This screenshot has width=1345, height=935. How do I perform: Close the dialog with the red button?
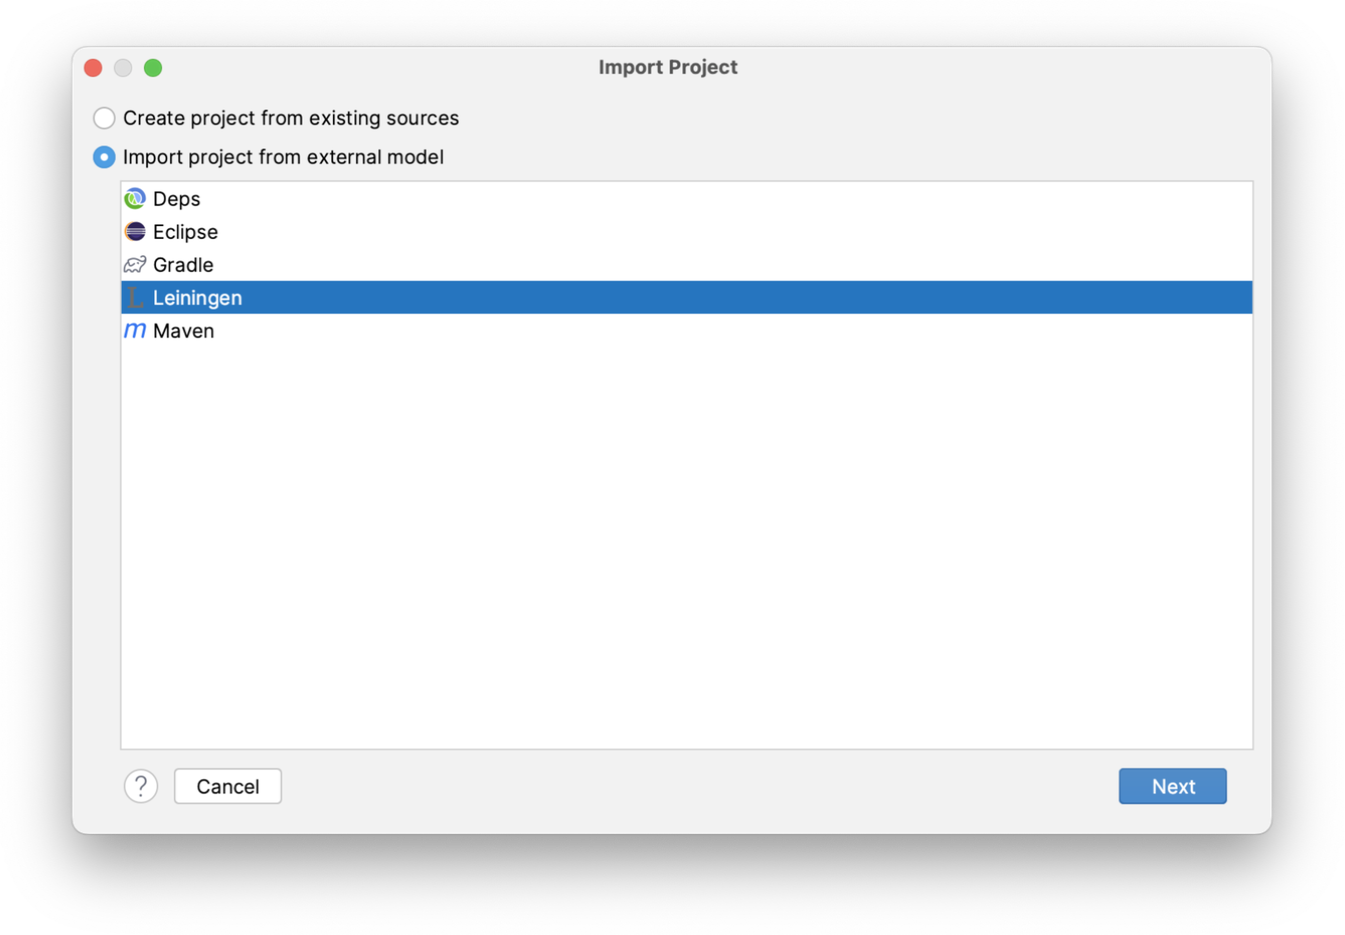[x=93, y=67]
